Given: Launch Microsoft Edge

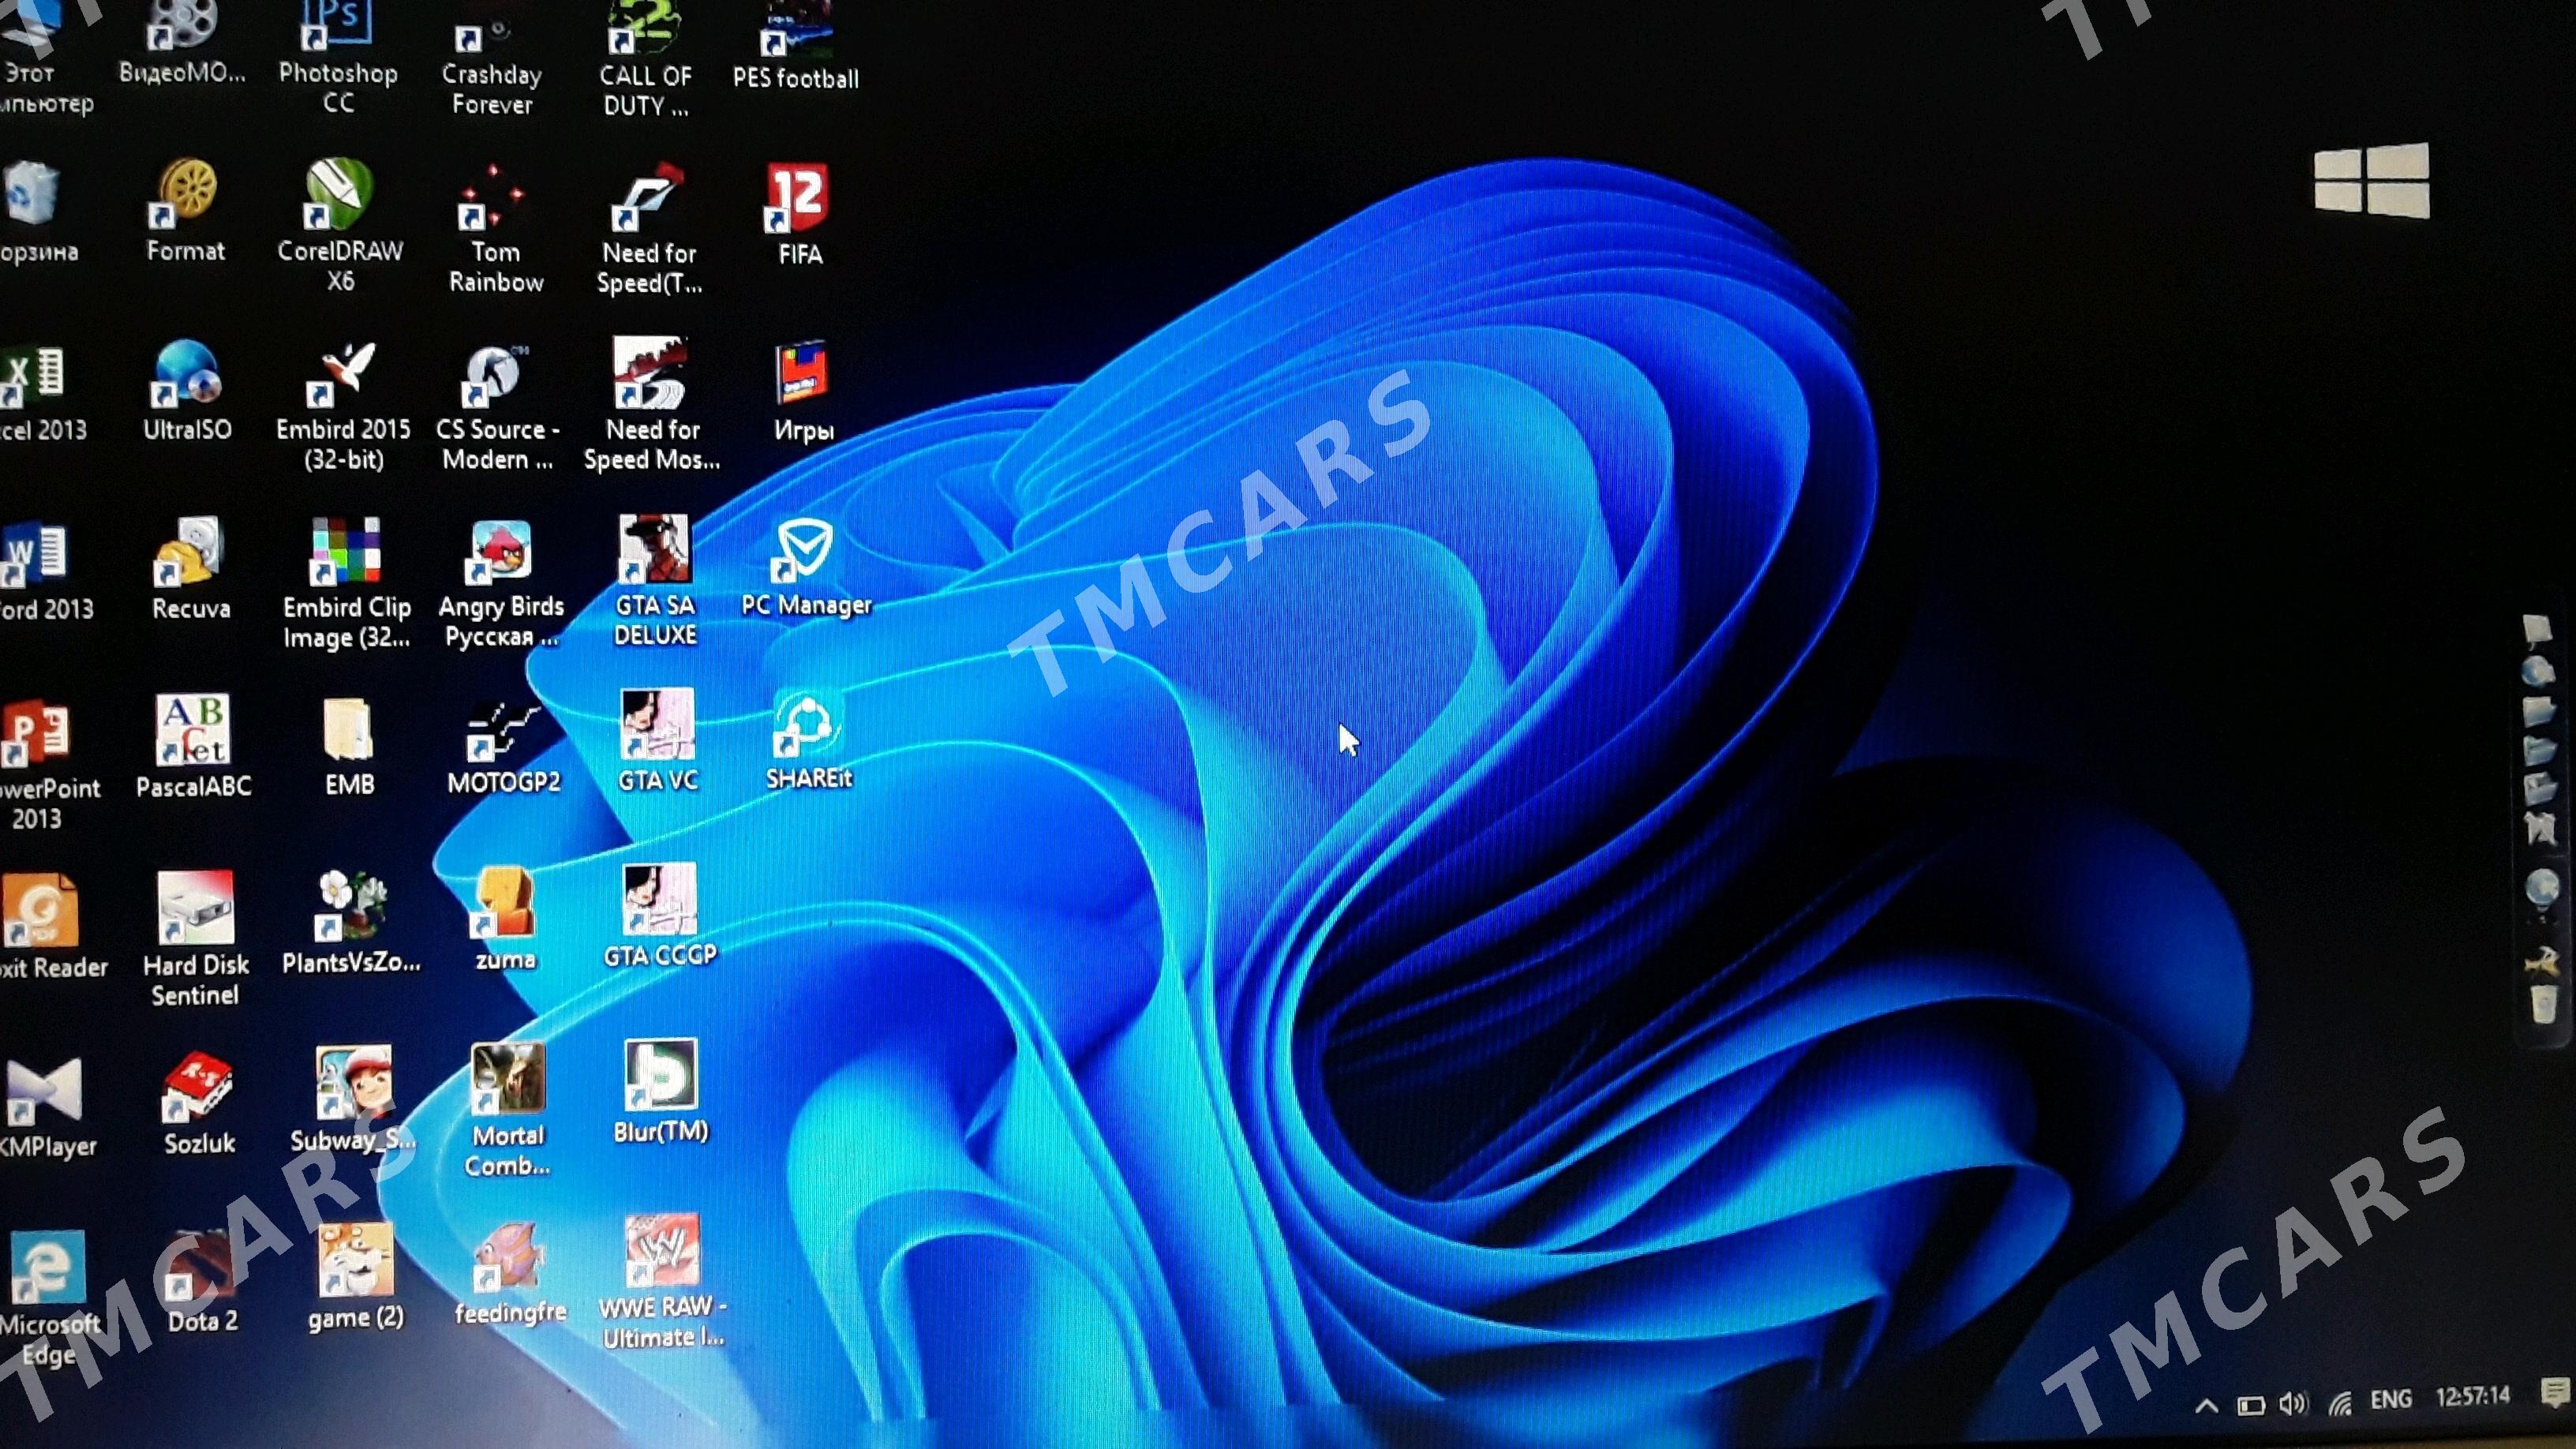Looking at the screenshot, I should click(x=48, y=1298).
